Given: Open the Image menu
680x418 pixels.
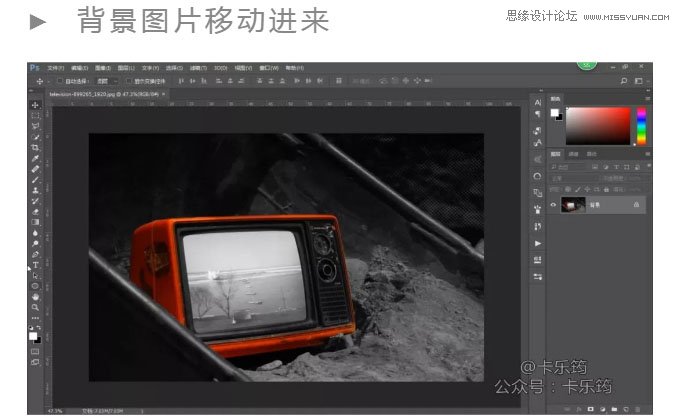Looking at the screenshot, I should (x=103, y=68).
